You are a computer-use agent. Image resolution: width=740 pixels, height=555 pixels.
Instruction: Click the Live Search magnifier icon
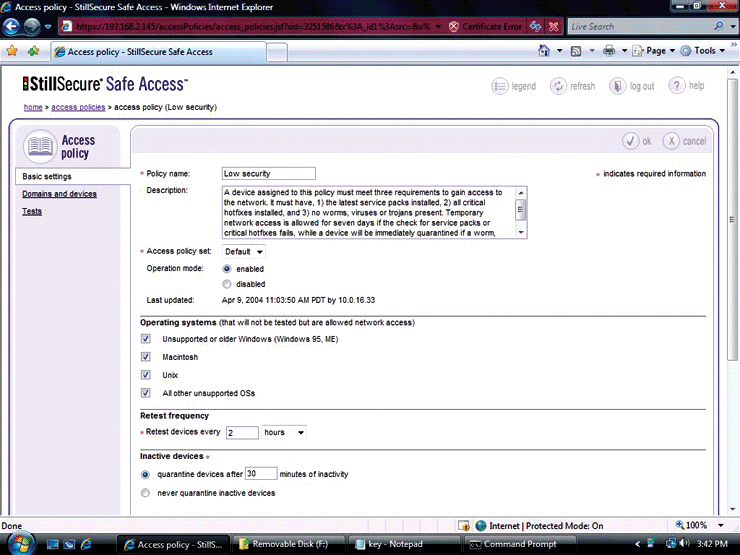pos(719,26)
